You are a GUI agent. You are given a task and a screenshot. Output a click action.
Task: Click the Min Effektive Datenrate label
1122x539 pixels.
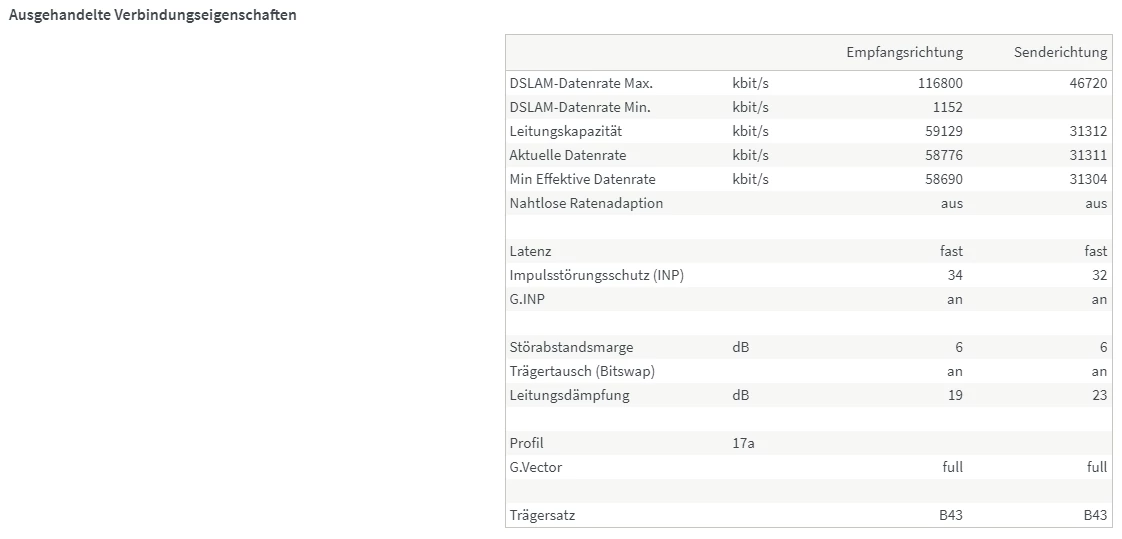pyautogui.click(x=582, y=179)
